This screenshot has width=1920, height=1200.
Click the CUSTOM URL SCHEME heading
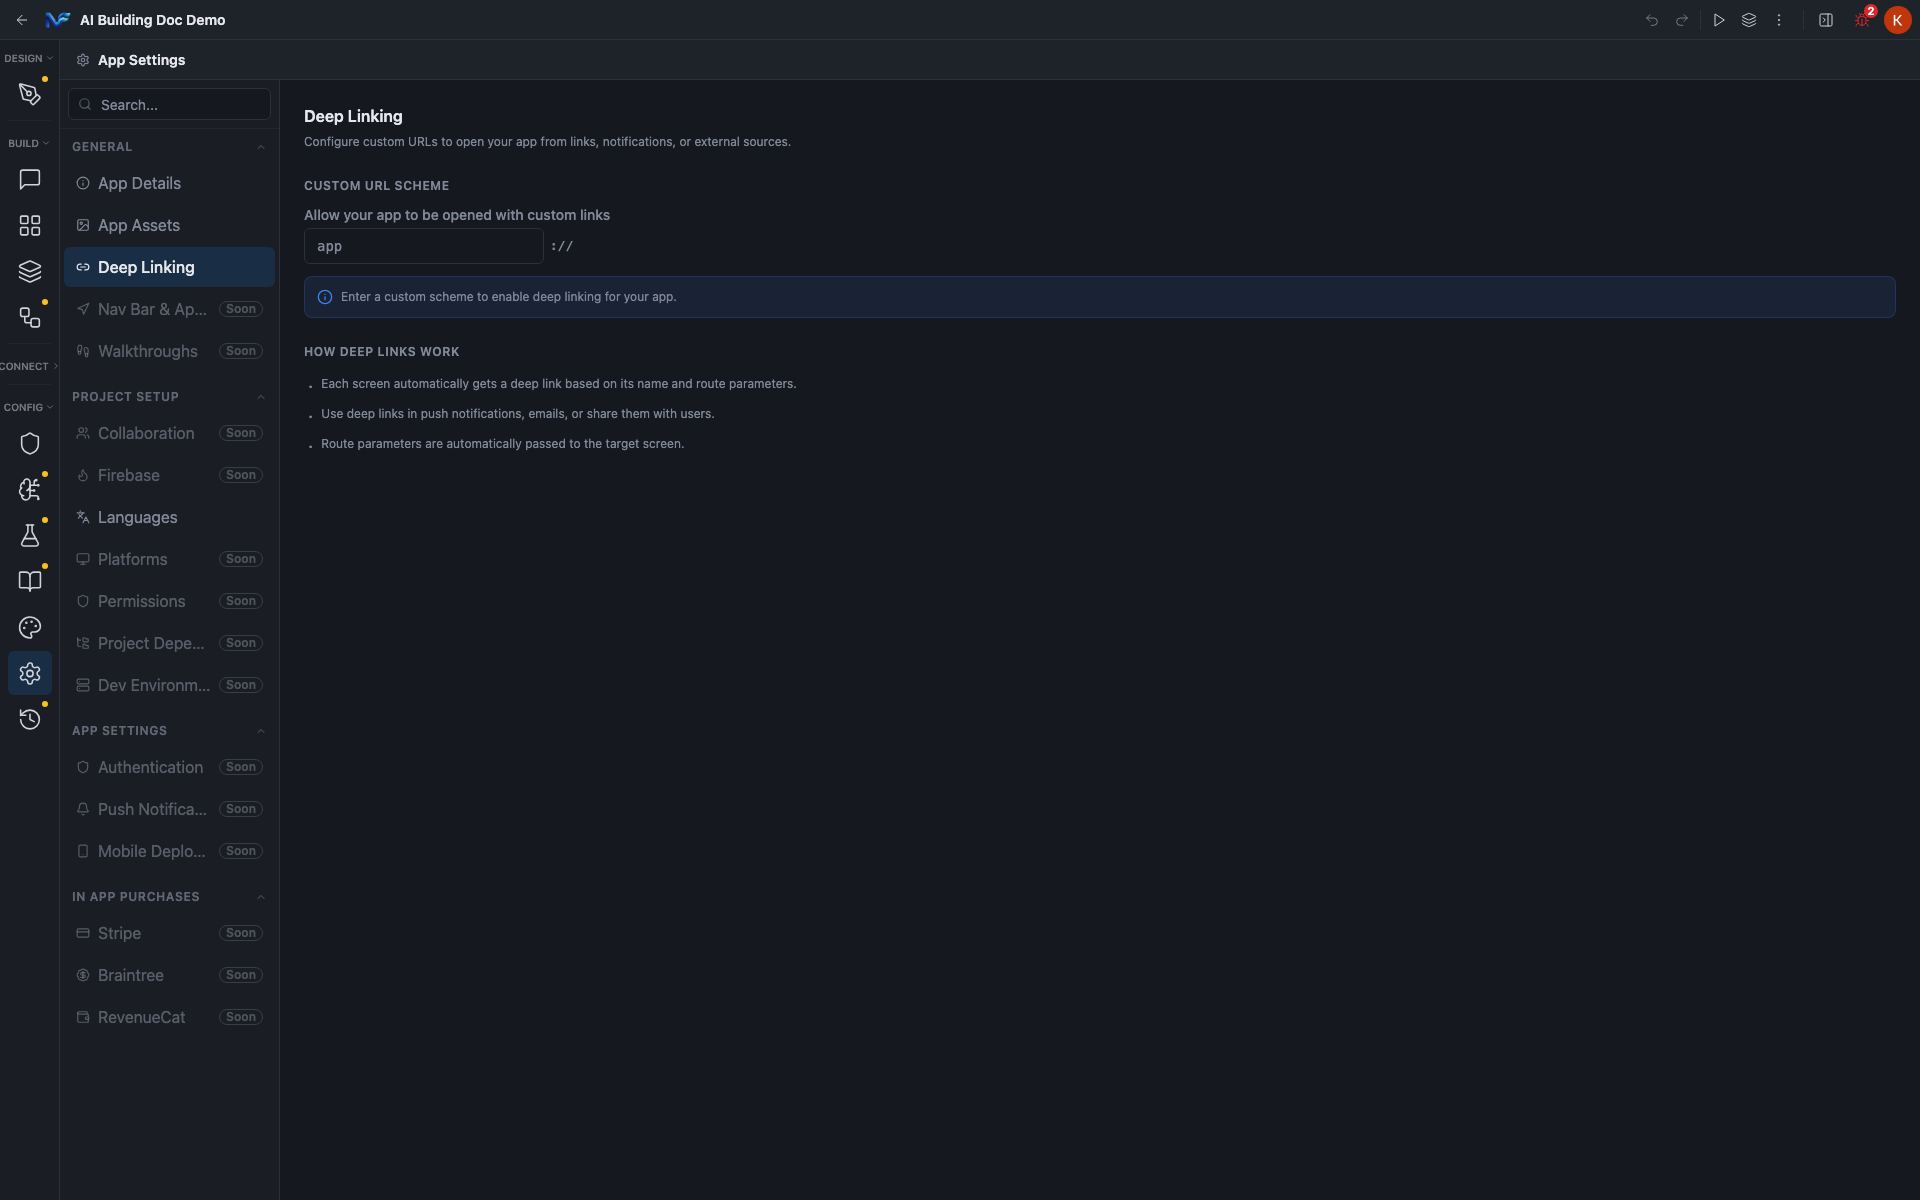(x=377, y=186)
